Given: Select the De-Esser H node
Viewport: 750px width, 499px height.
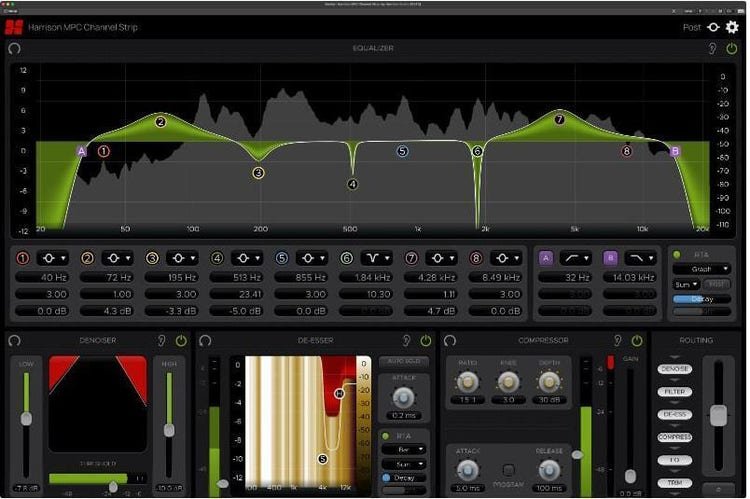Looking at the screenshot, I should 339,393.
